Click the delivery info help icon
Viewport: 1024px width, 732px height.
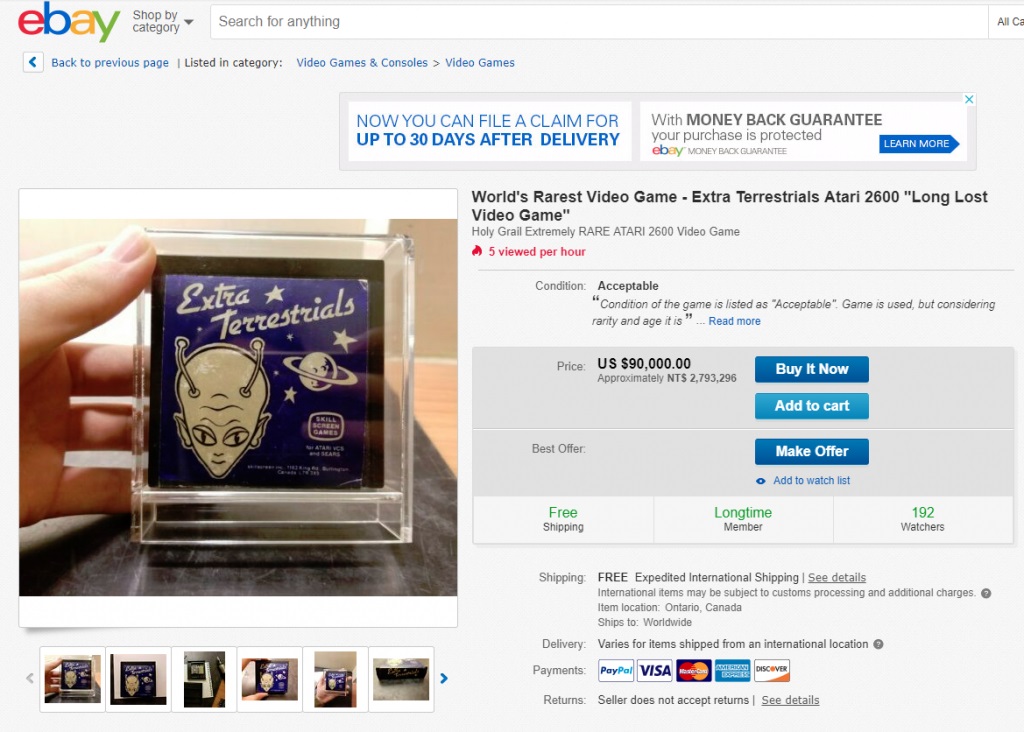coord(878,644)
